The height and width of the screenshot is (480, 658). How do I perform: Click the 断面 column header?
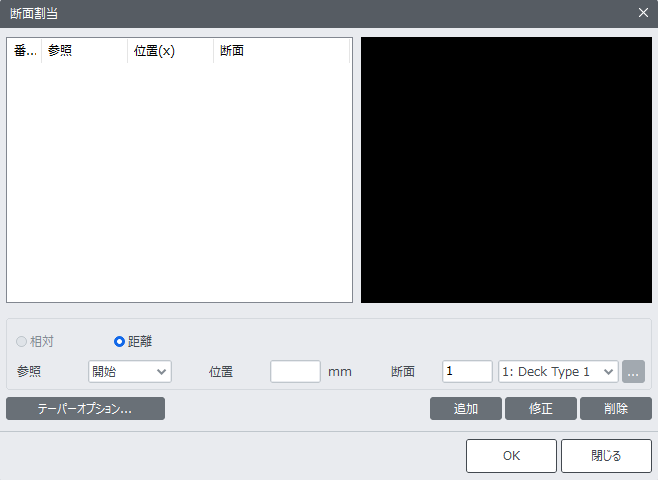coord(282,51)
